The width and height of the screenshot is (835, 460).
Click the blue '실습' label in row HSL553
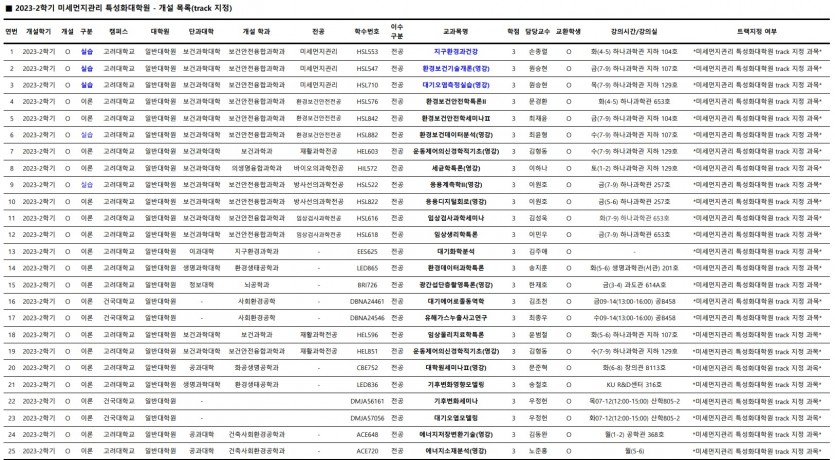click(87, 52)
